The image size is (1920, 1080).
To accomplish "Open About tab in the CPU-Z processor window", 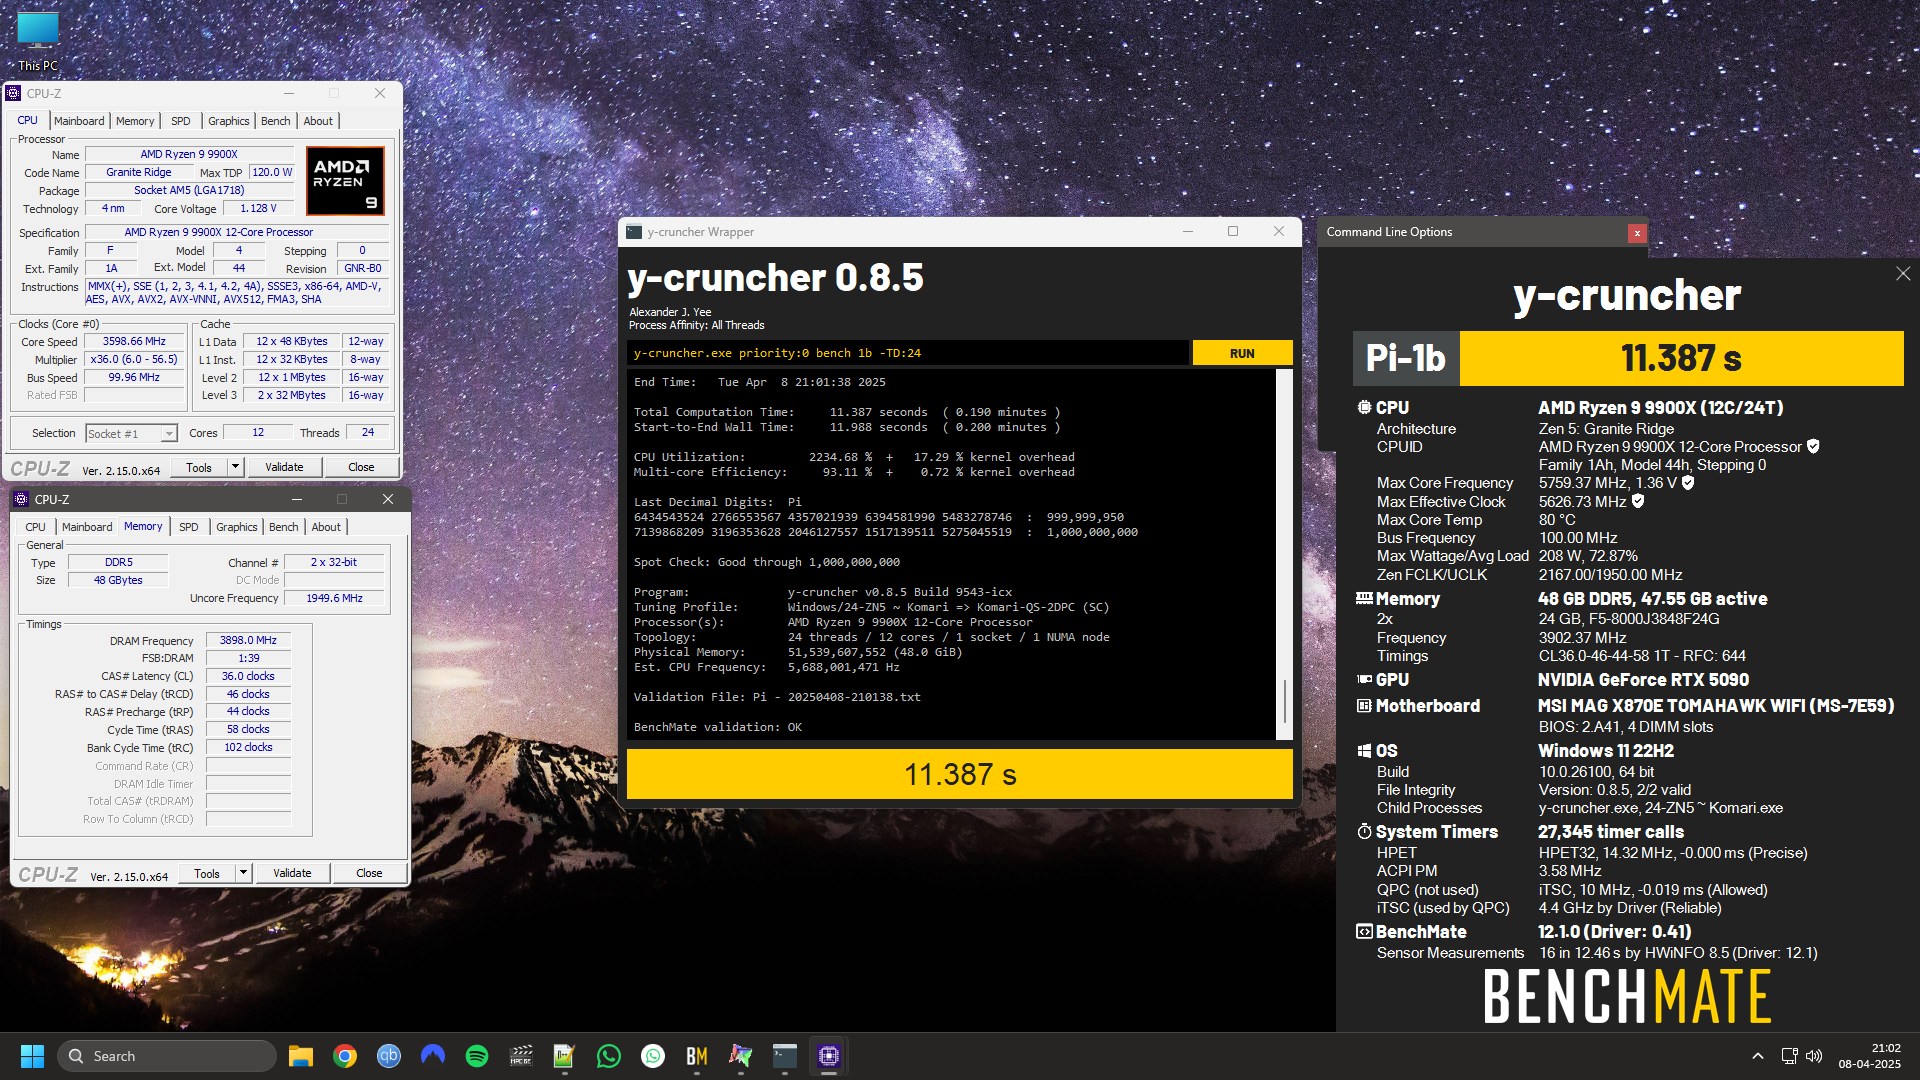I will pos(318,121).
